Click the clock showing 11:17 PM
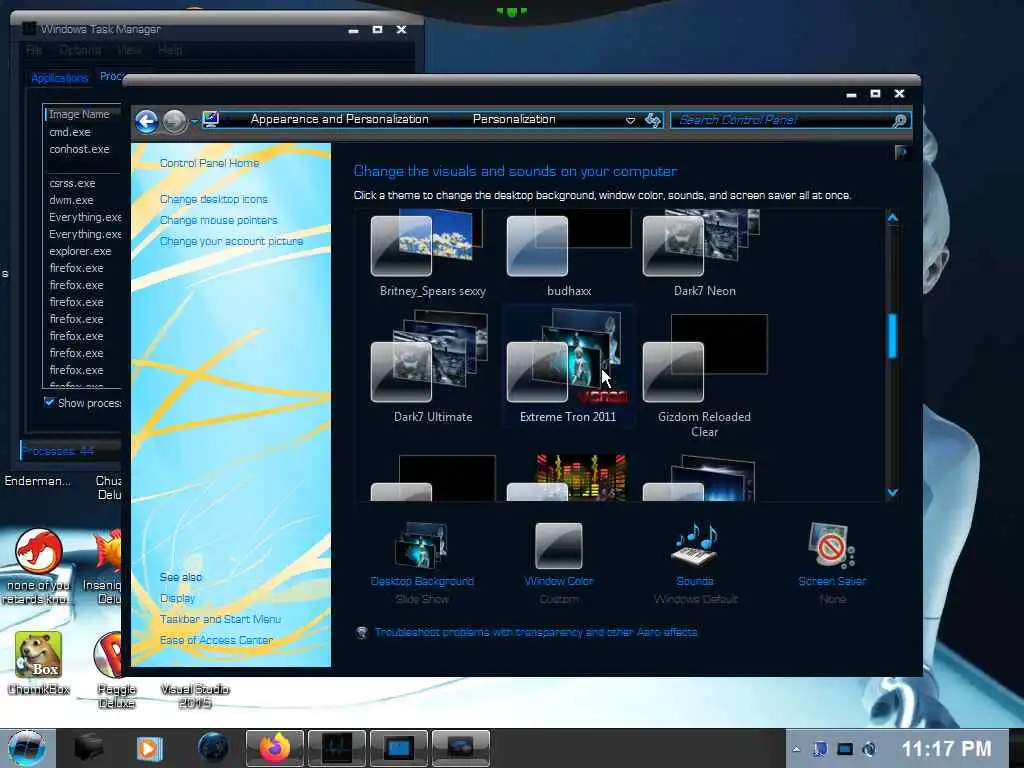Image resolution: width=1024 pixels, height=768 pixels. pos(946,748)
